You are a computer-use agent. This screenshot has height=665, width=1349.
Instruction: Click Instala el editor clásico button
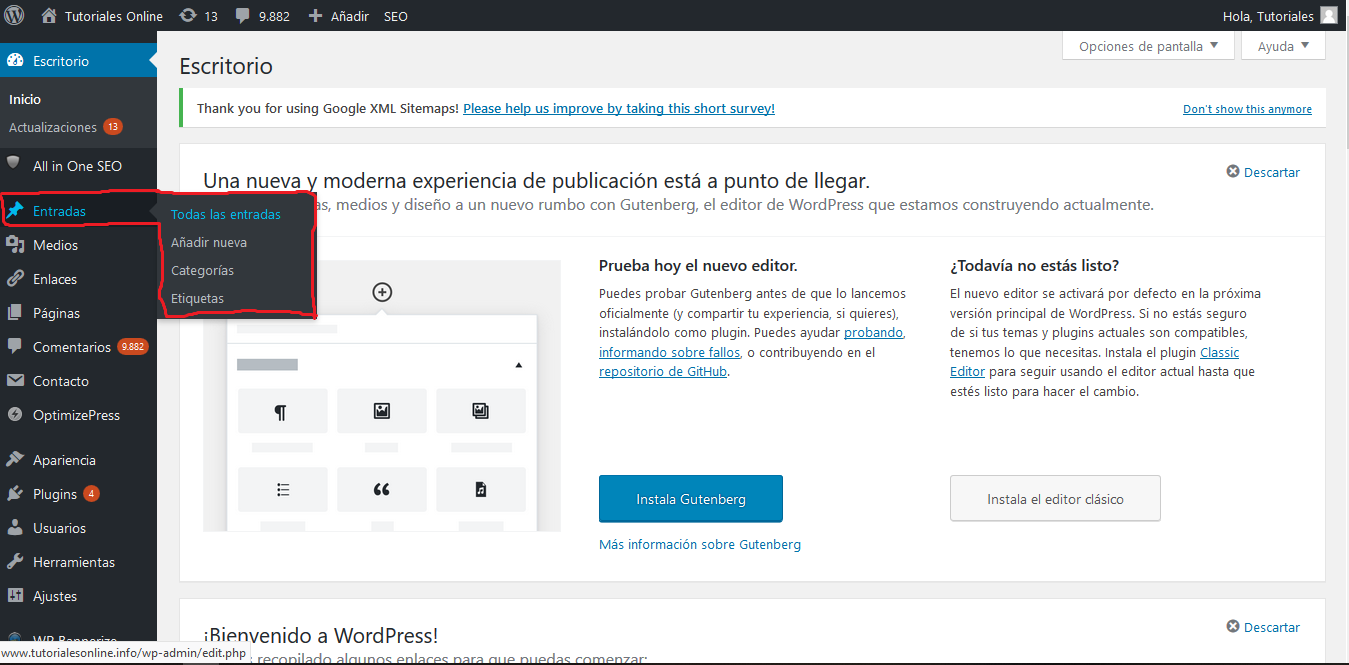click(1055, 499)
